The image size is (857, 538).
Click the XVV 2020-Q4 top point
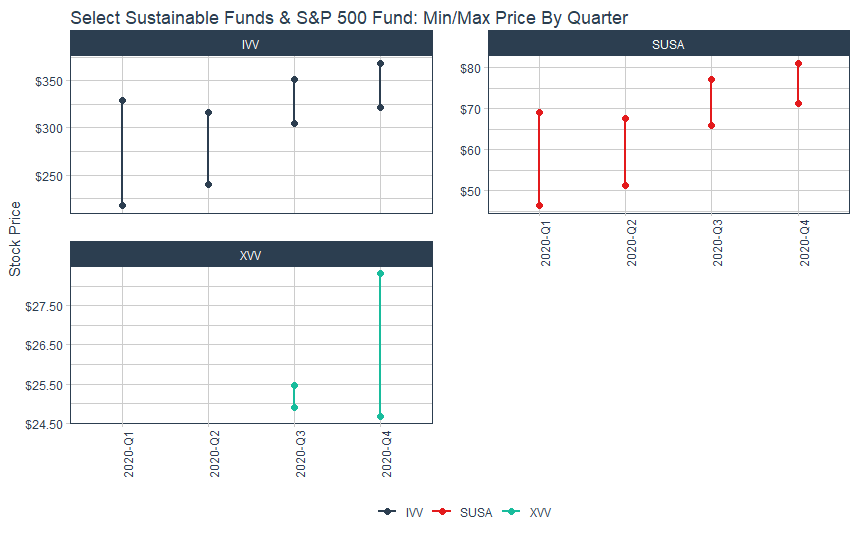coord(380,273)
